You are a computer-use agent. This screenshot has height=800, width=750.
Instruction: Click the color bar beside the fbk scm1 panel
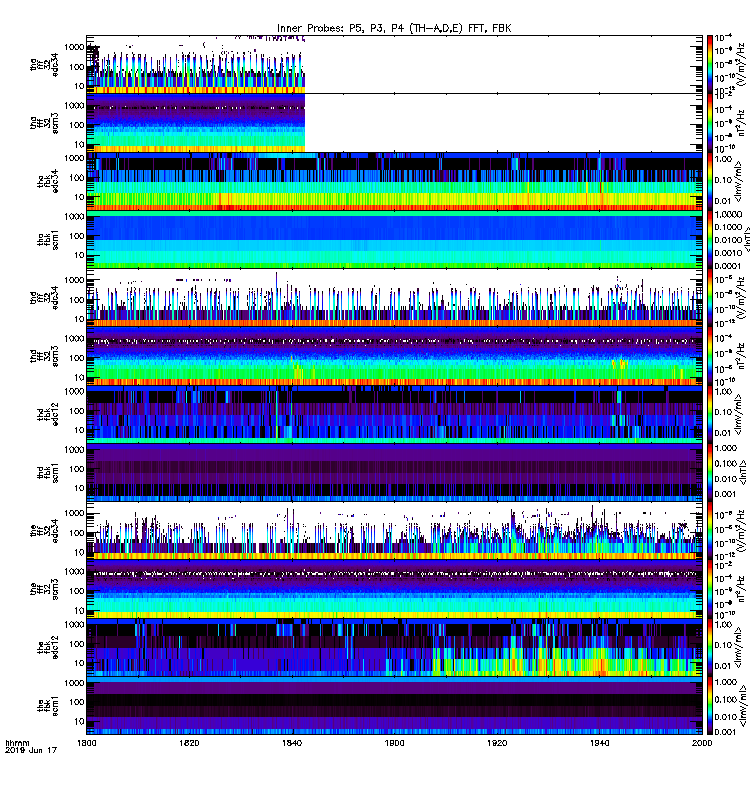tap(709, 705)
